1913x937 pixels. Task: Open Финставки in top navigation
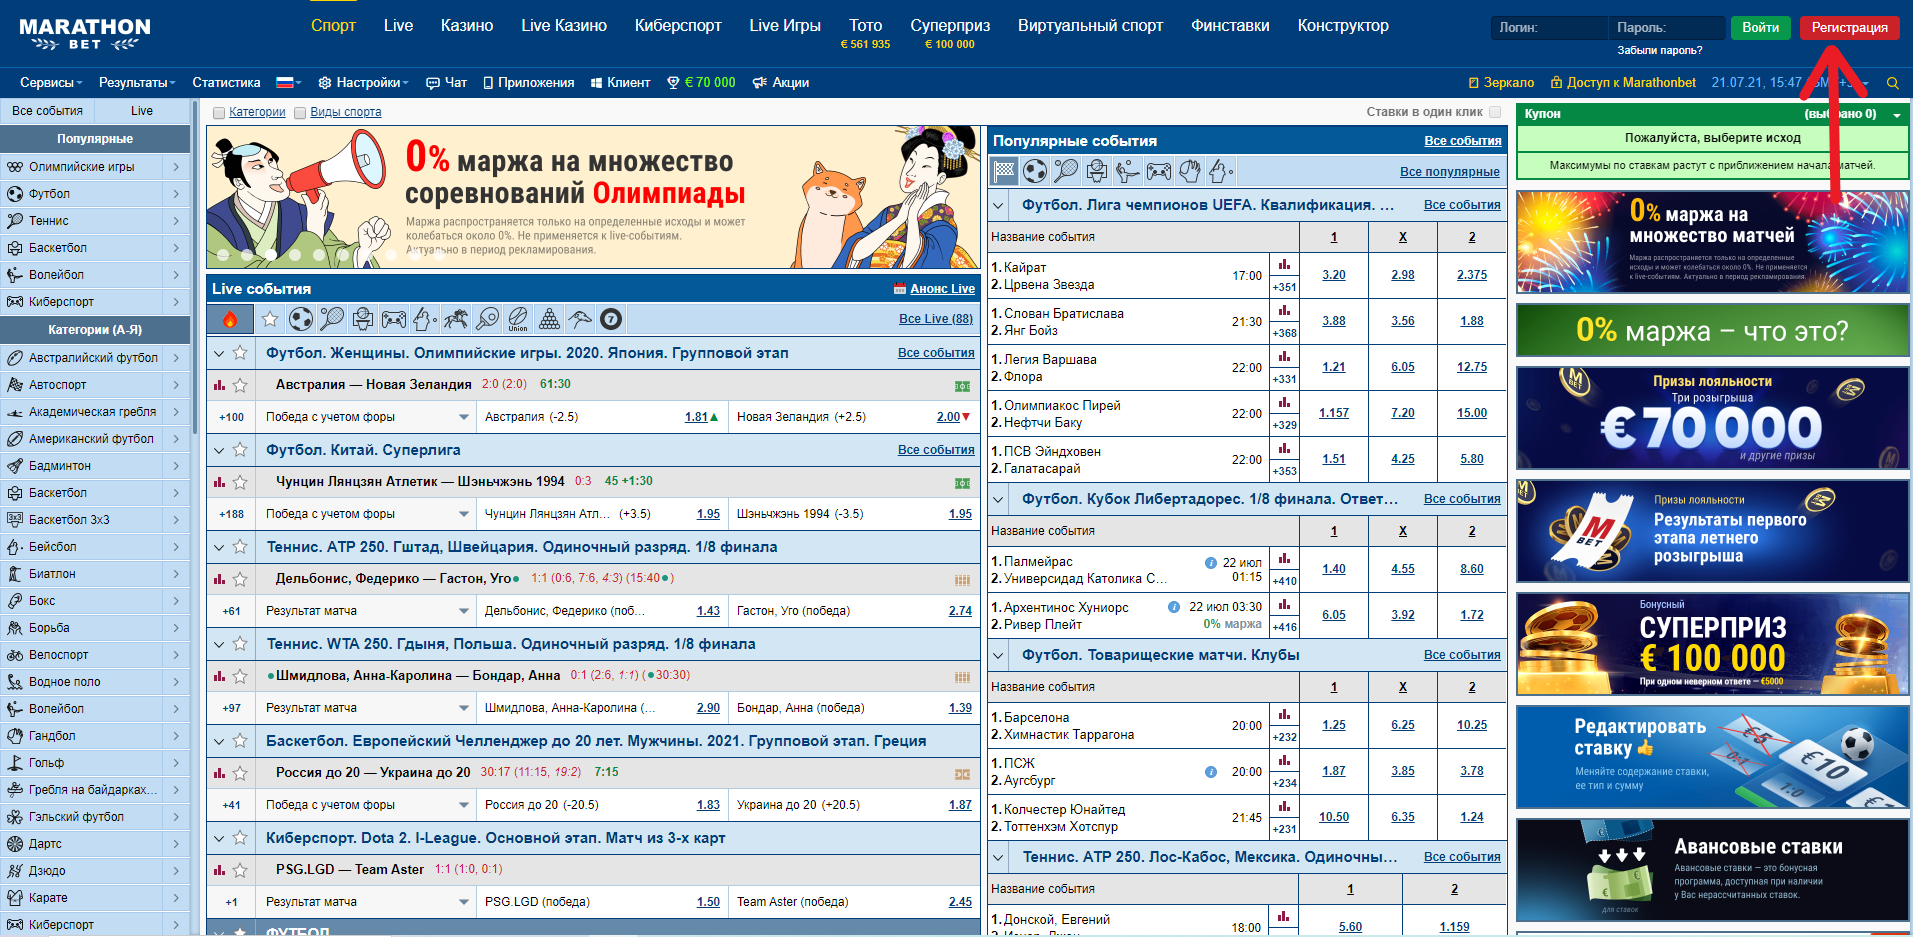click(x=1230, y=26)
